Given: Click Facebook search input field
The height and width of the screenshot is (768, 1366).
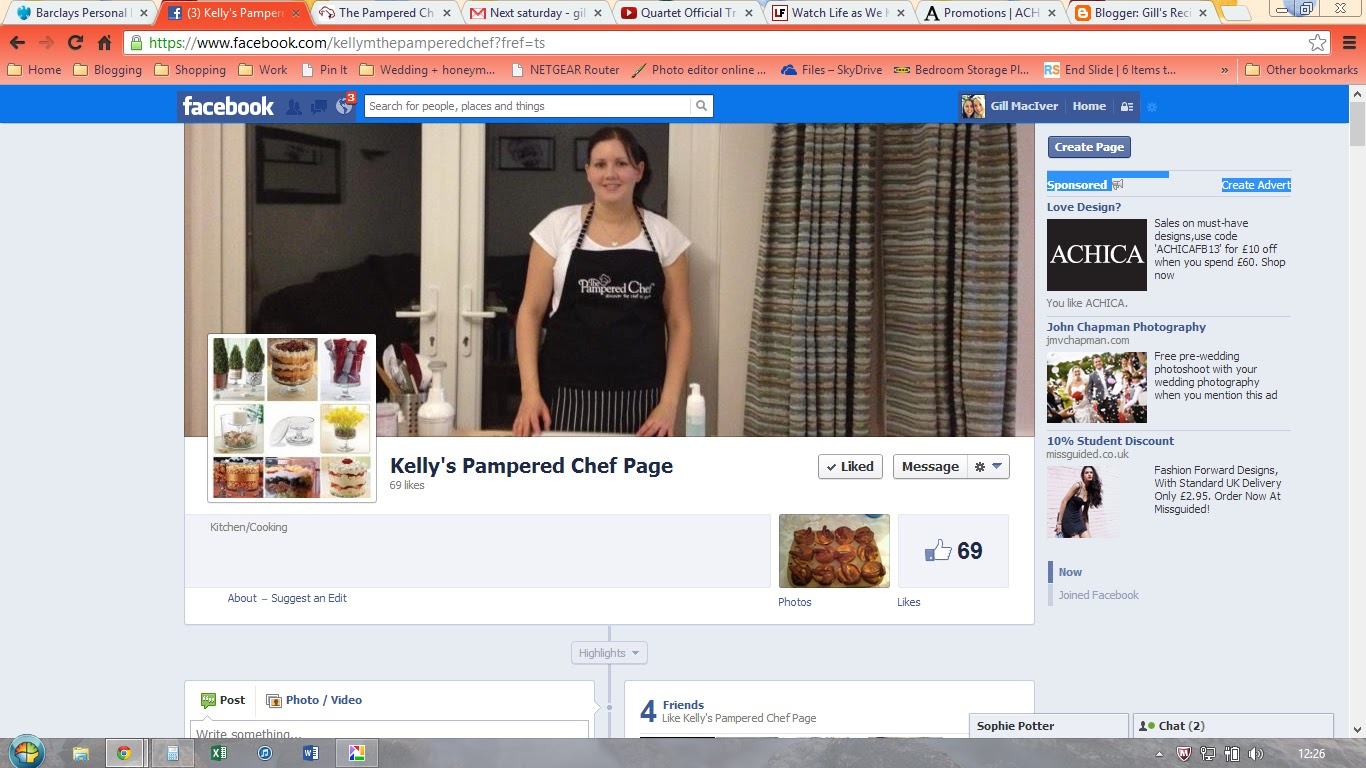Looking at the screenshot, I should click(x=527, y=106).
